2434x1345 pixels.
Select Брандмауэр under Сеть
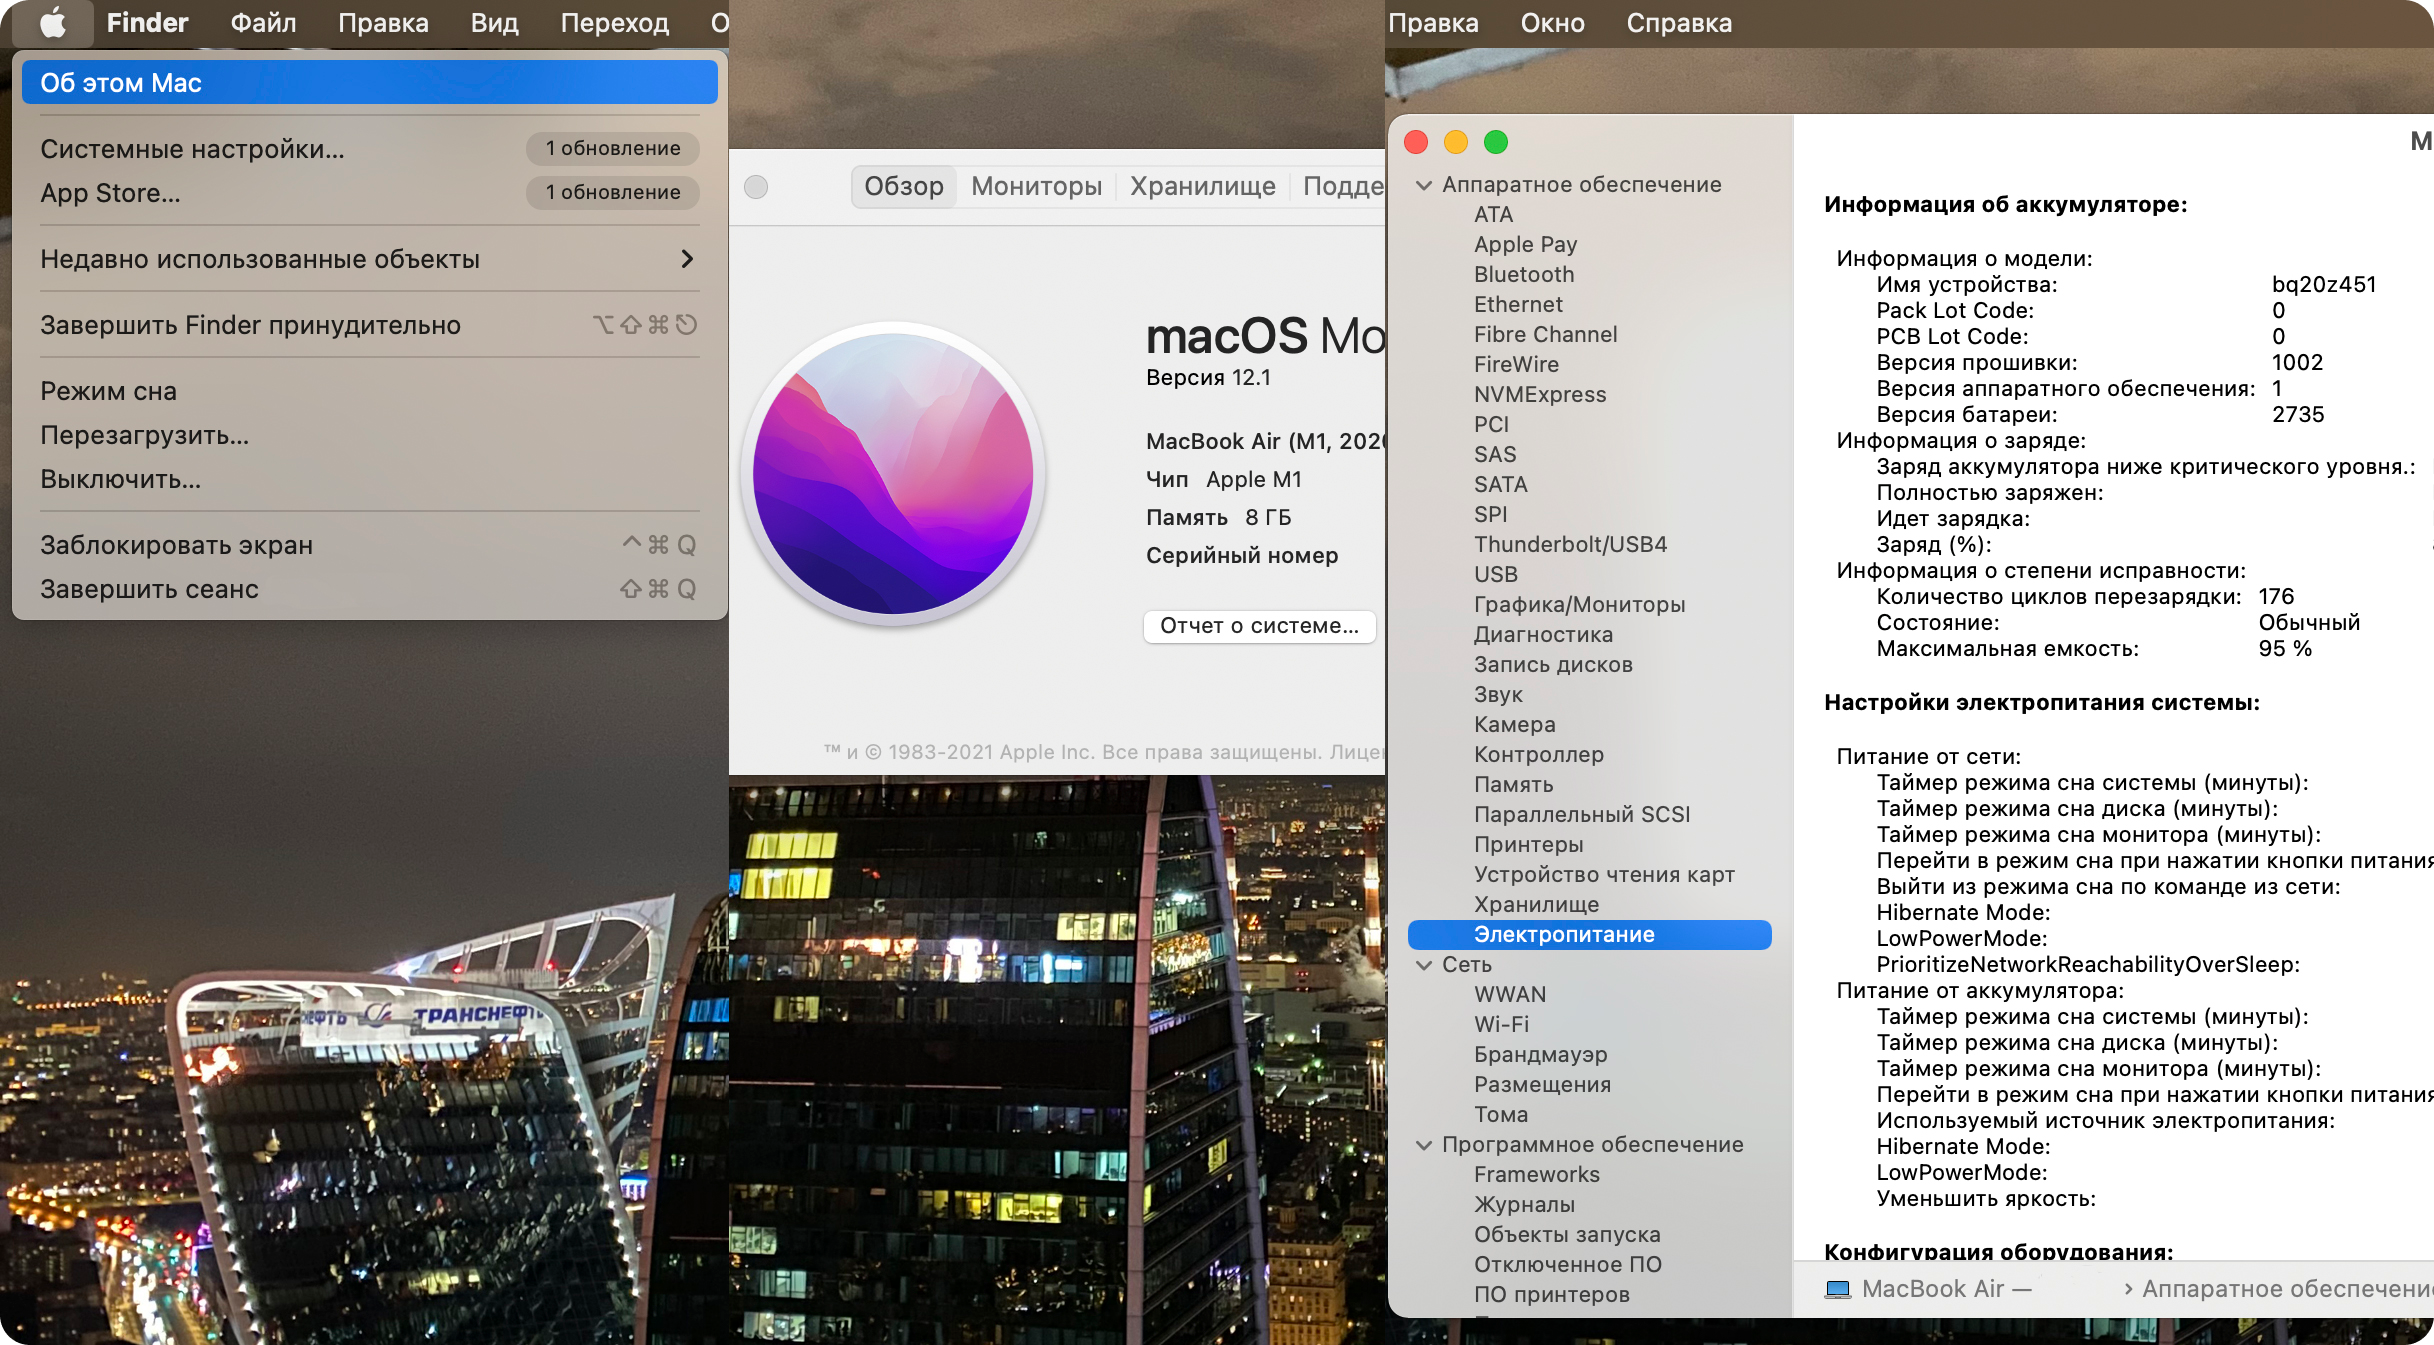1540,1055
